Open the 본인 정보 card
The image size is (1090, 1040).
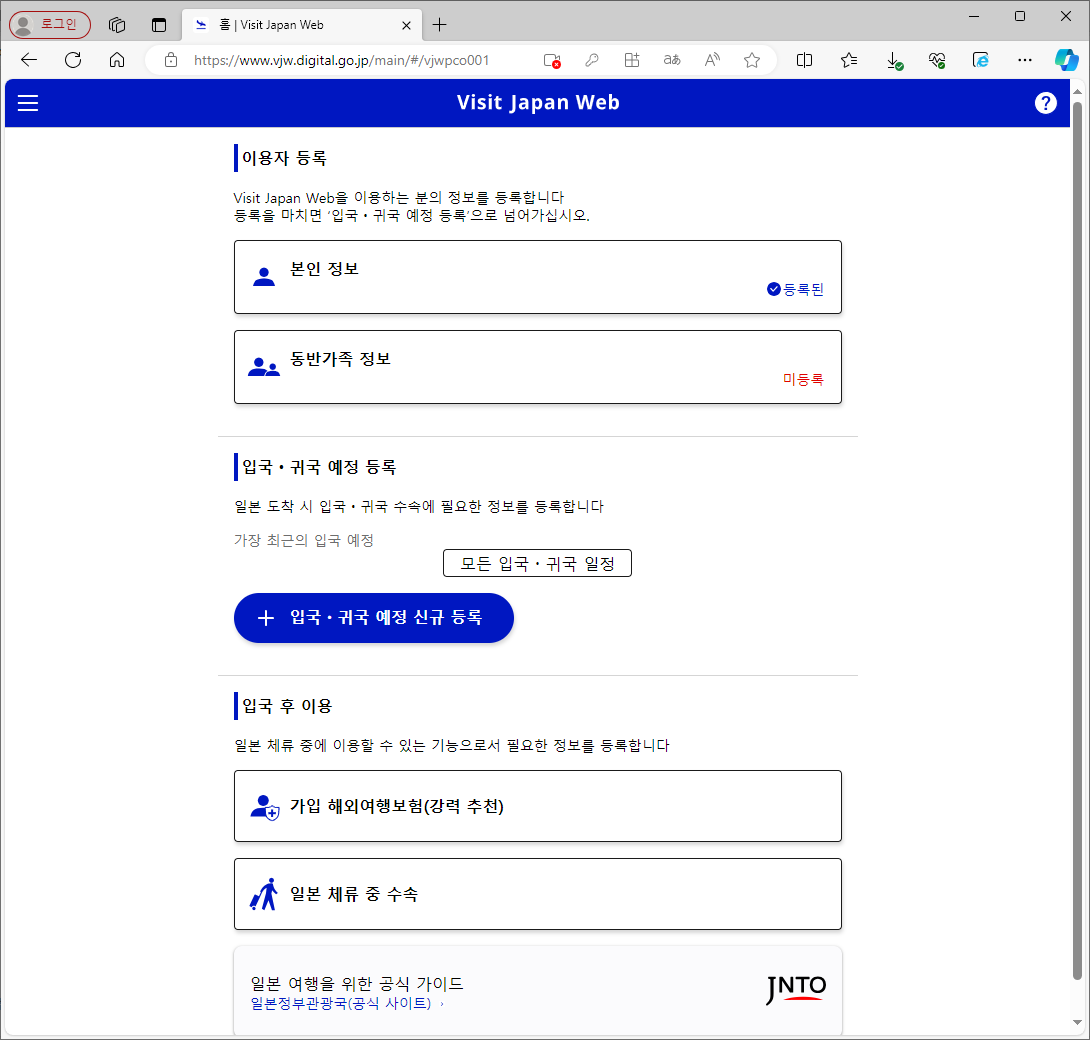[538, 277]
